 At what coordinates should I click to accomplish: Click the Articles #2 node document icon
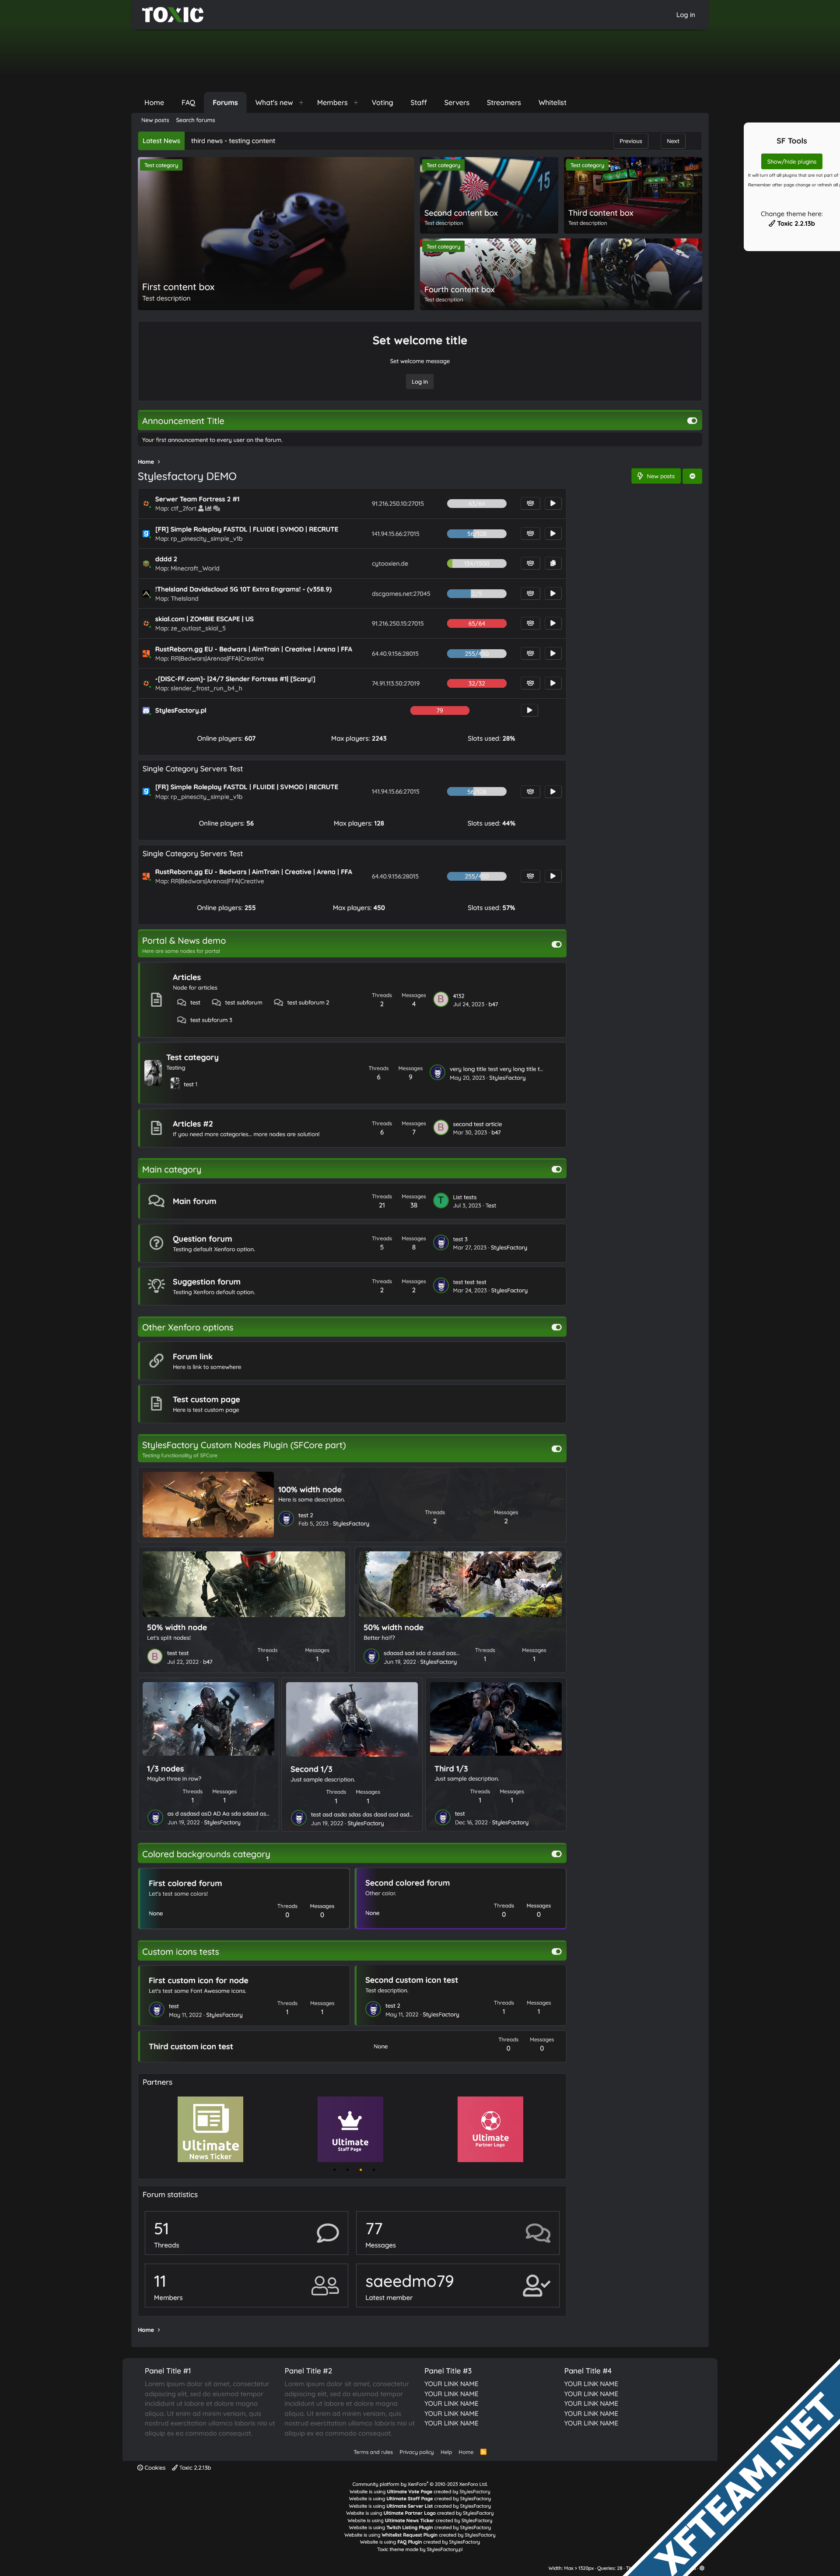[x=156, y=1127]
